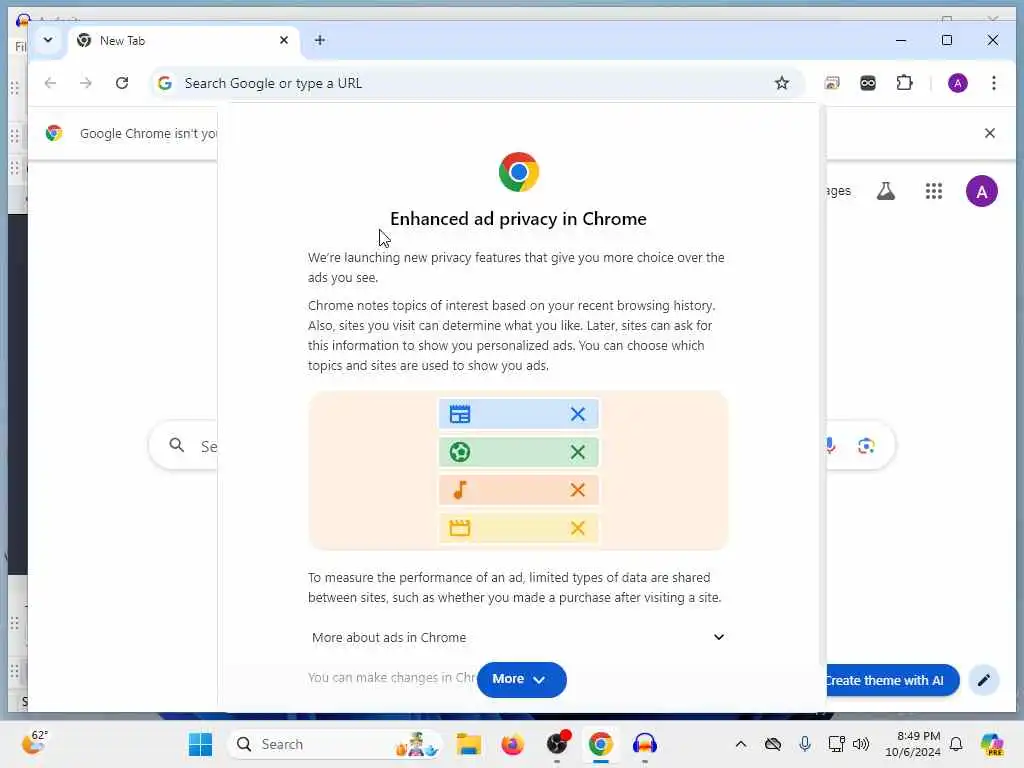Expand More about ads in Chrome
Screen dimensions: 1024x768
518,637
